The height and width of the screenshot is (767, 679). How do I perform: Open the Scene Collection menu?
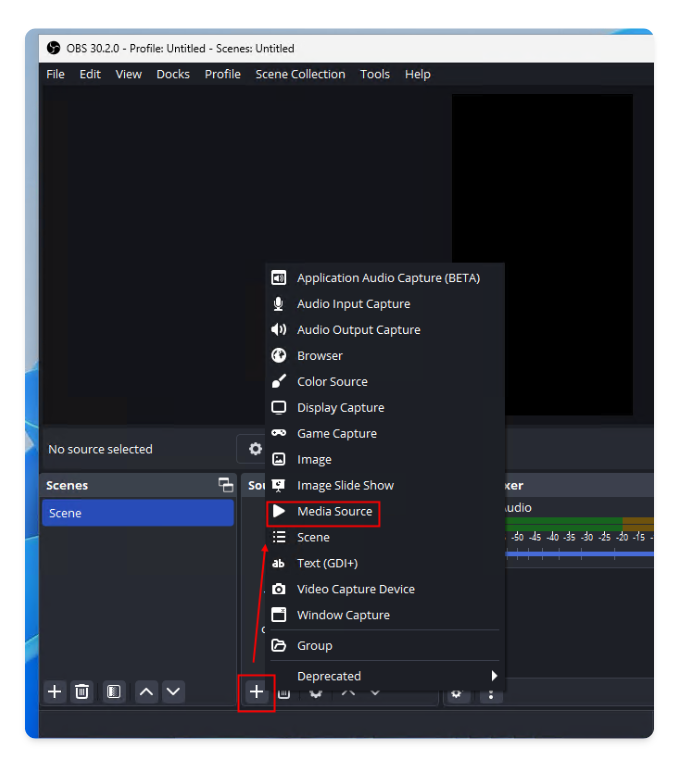[300, 74]
